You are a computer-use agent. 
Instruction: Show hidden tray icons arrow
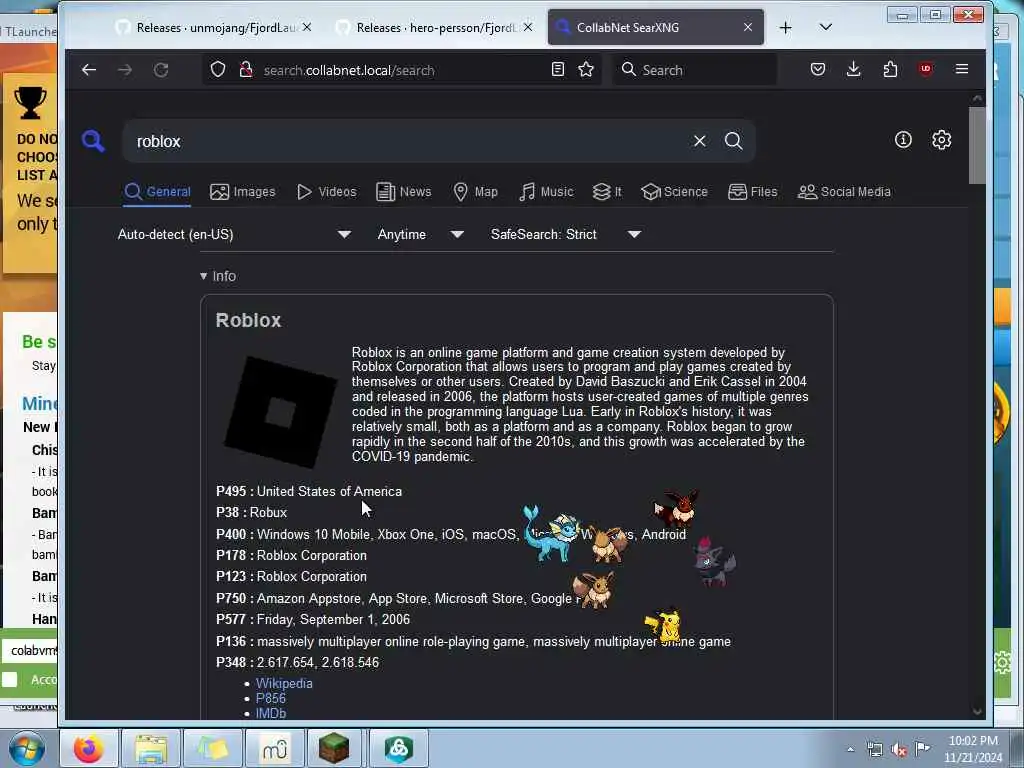(x=850, y=749)
